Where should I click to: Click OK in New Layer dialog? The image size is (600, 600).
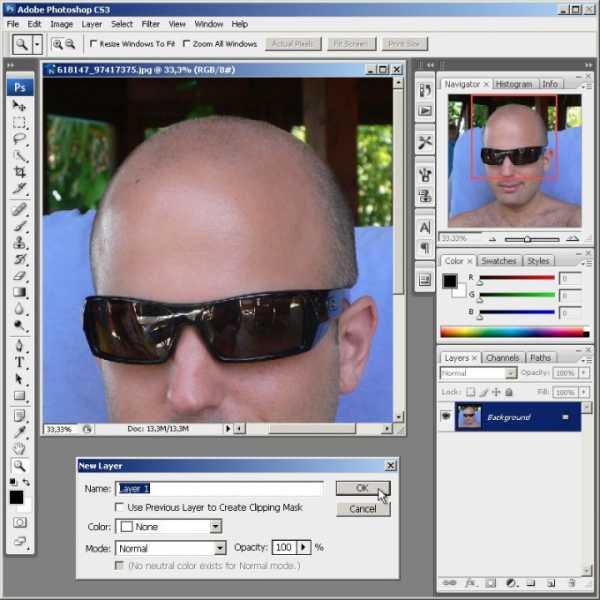363,488
